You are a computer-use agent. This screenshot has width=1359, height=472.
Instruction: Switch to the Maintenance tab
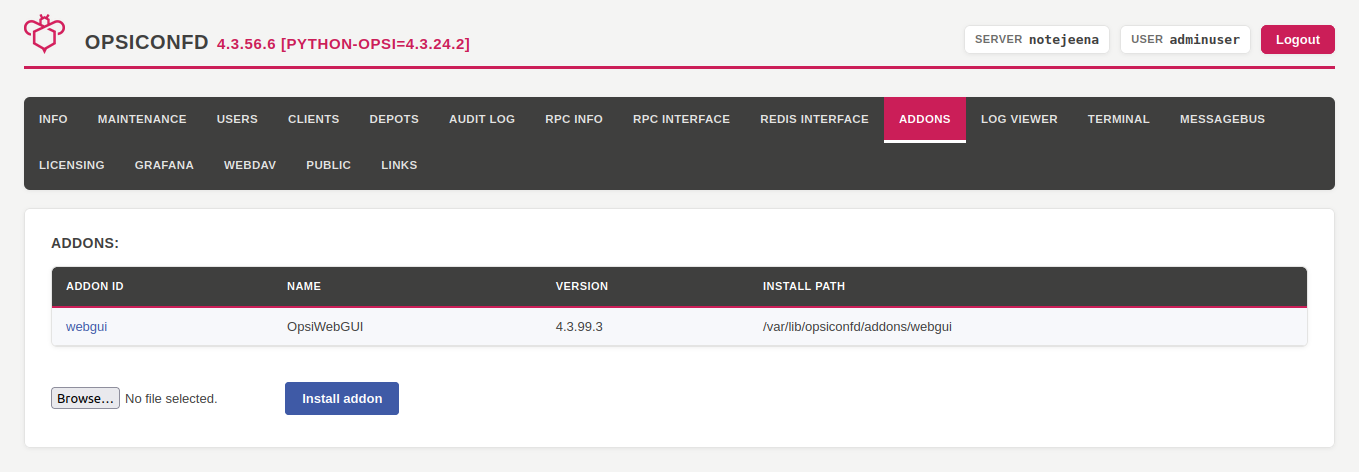[x=142, y=119]
